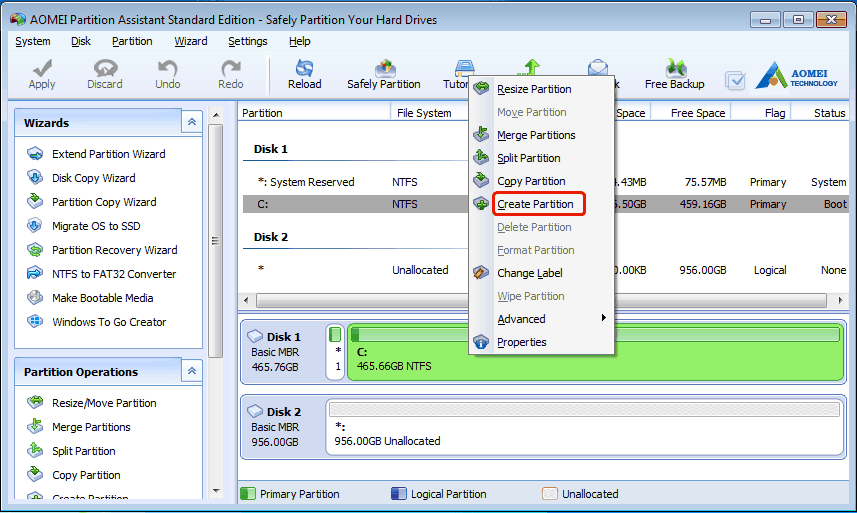Select Merge Partitions in the Partition Operations panel
This screenshot has height=513, width=857.
pos(91,427)
